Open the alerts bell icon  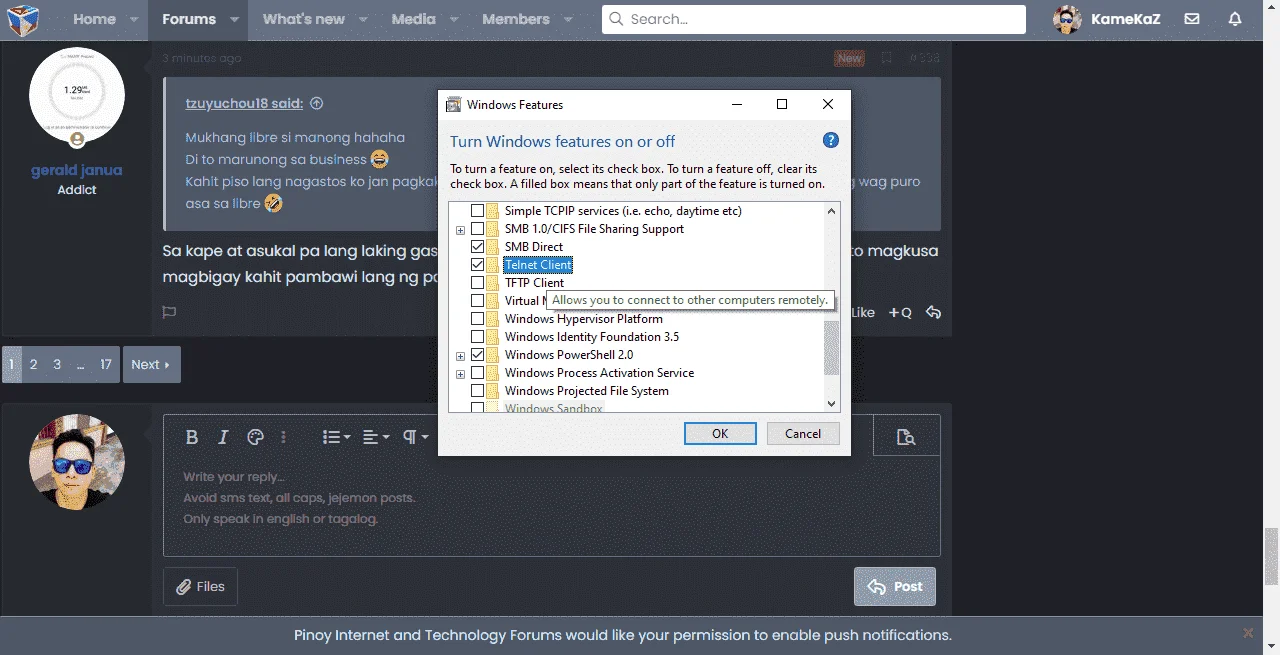[1235, 19]
